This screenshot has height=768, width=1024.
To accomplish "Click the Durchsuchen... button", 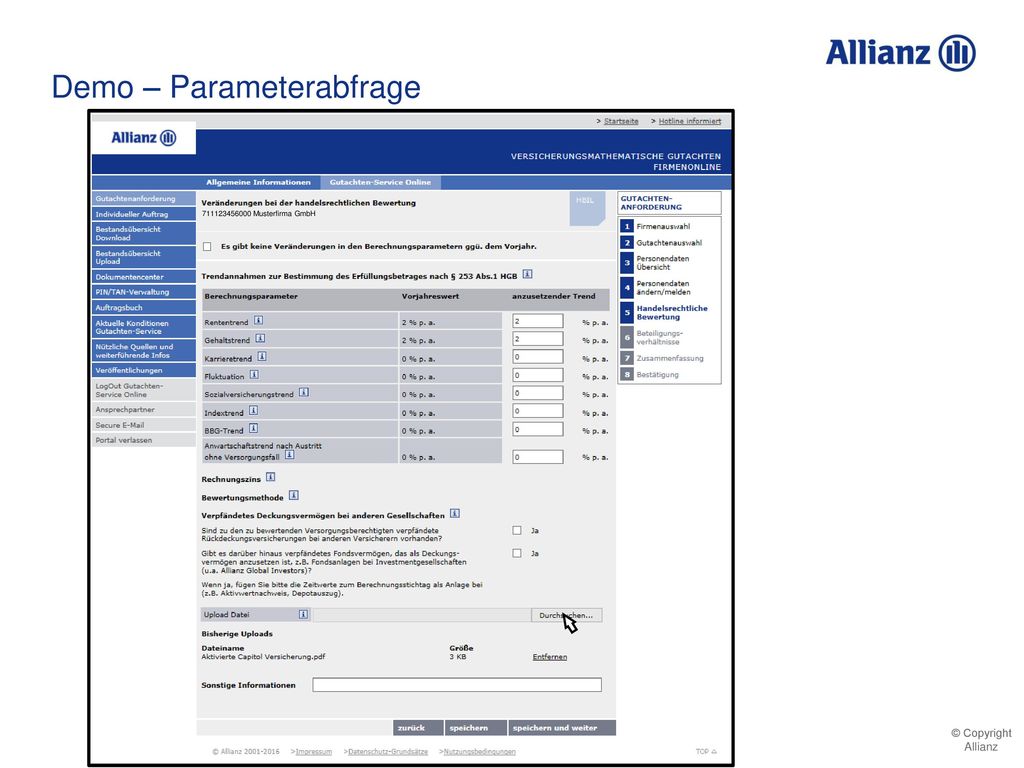I will pyautogui.click(x=566, y=615).
